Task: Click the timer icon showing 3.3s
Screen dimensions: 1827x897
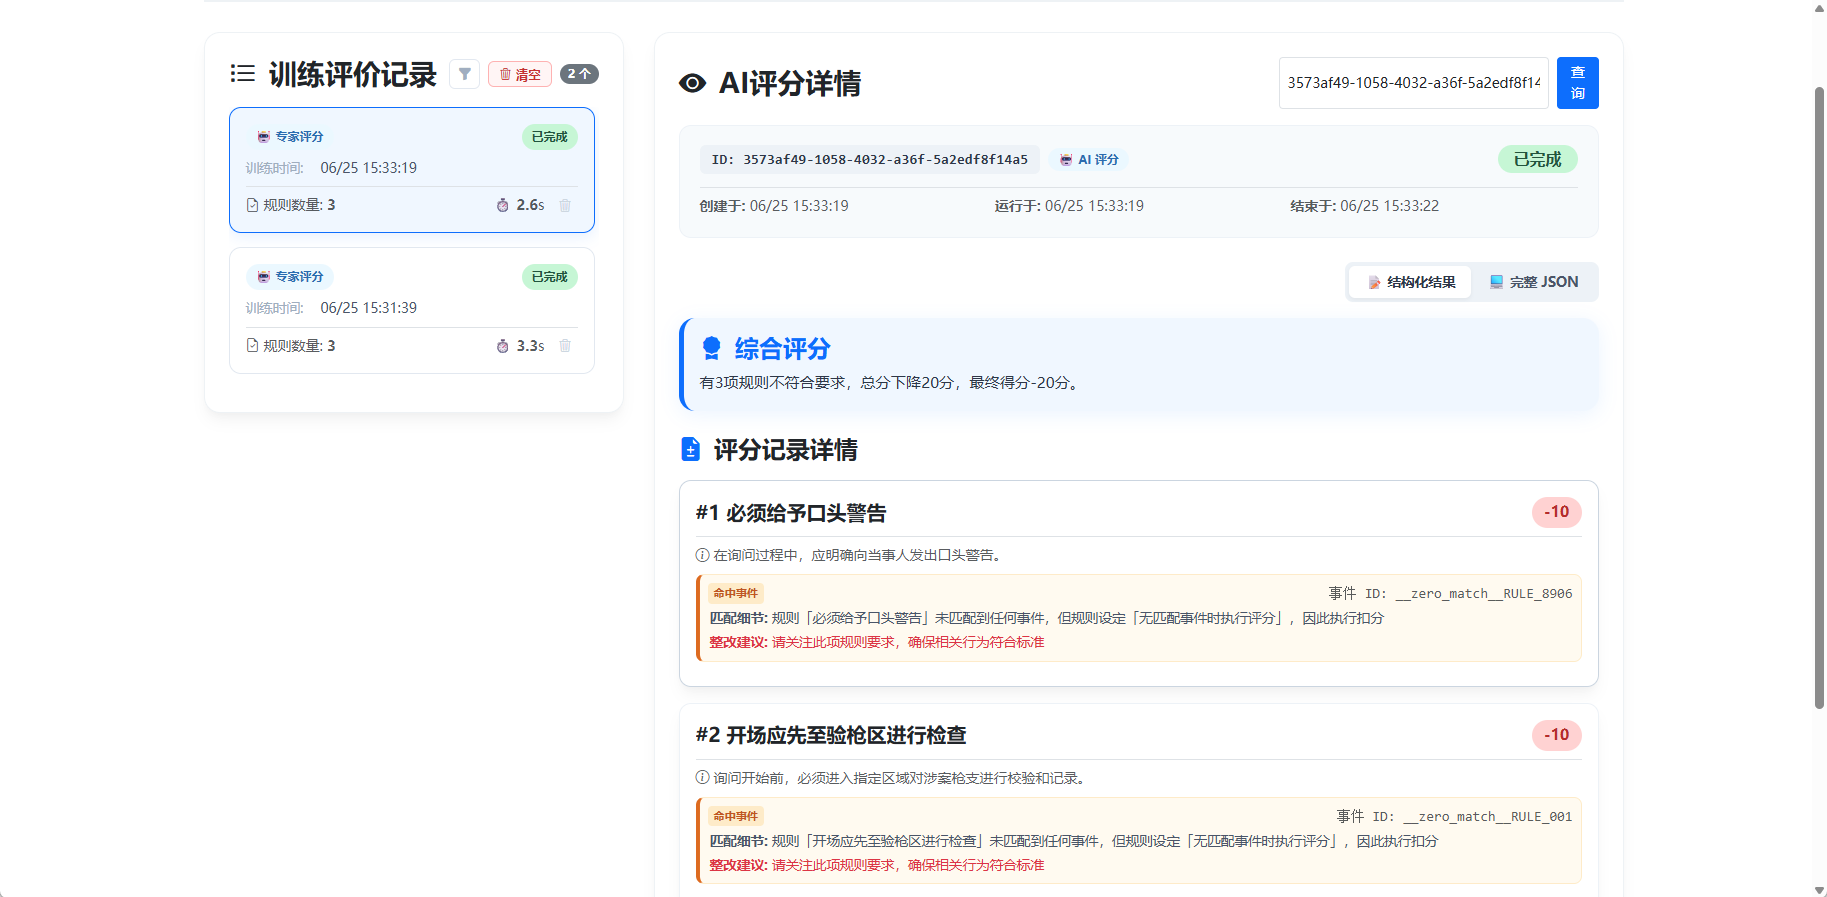Action: [503, 346]
